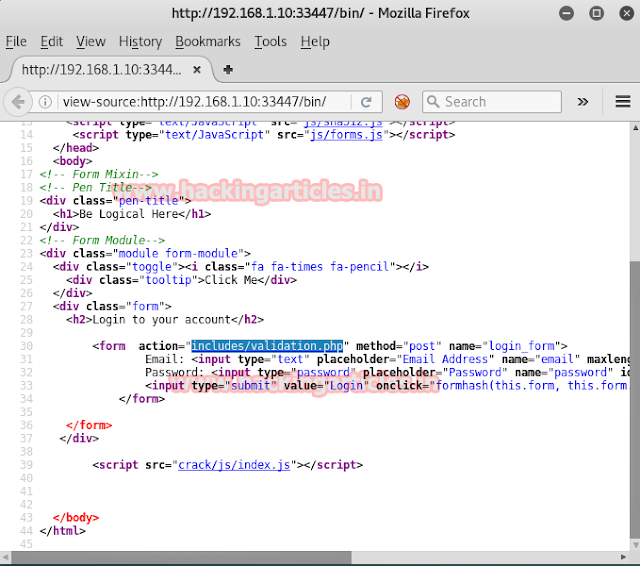The width and height of the screenshot is (640, 566).
Task: Click the search magnifier icon
Action: point(433,102)
